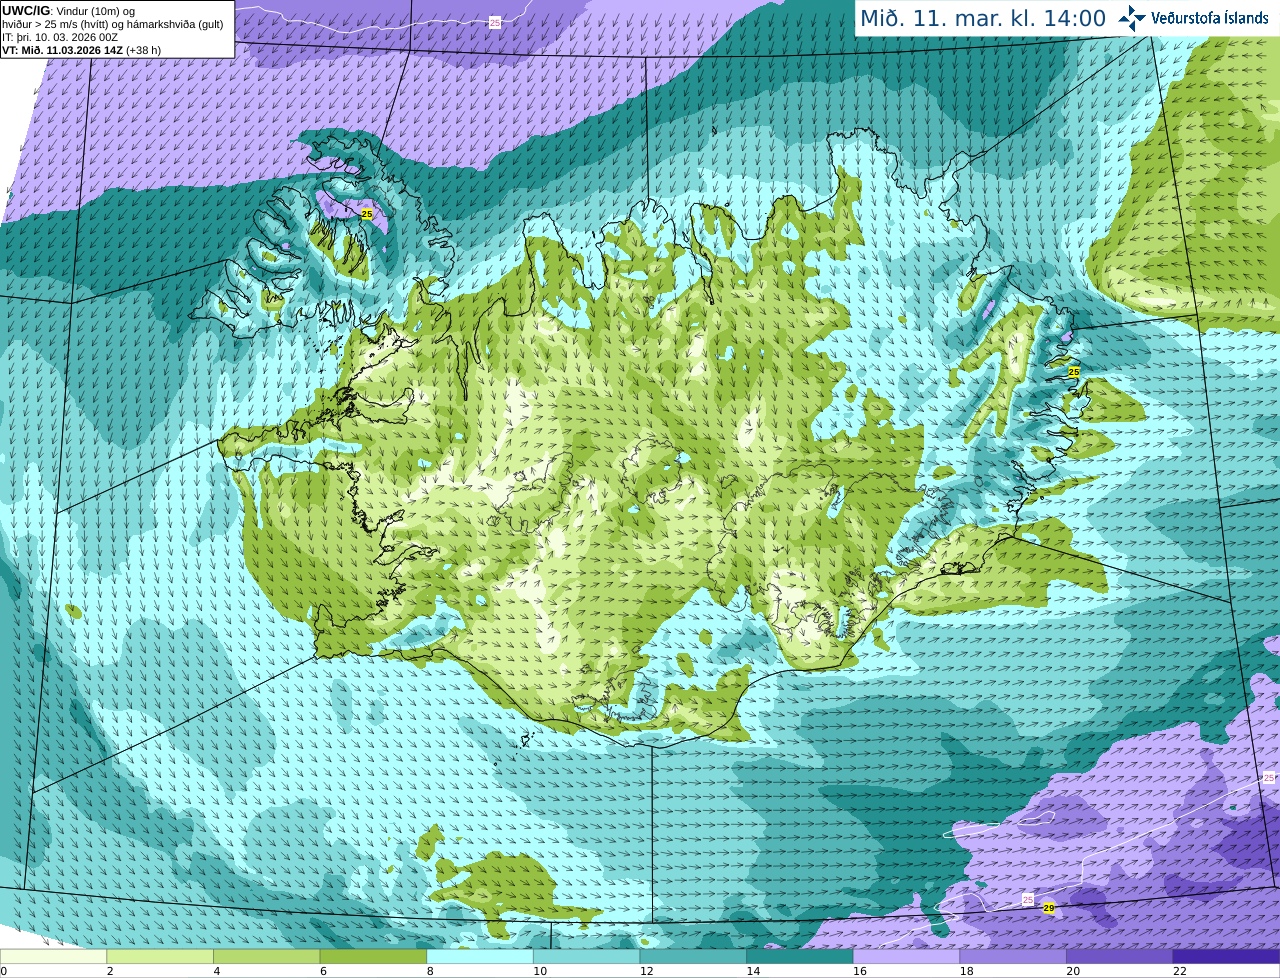Click the yellow 25 gust marker in Westfjords
The width and height of the screenshot is (1280, 978).
click(367, 214)
